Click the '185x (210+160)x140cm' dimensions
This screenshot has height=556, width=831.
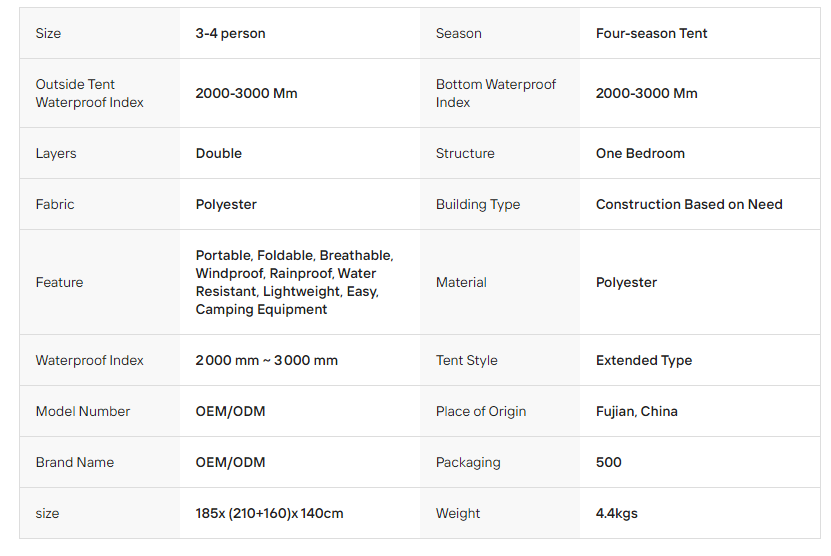(x=269, y=513)
